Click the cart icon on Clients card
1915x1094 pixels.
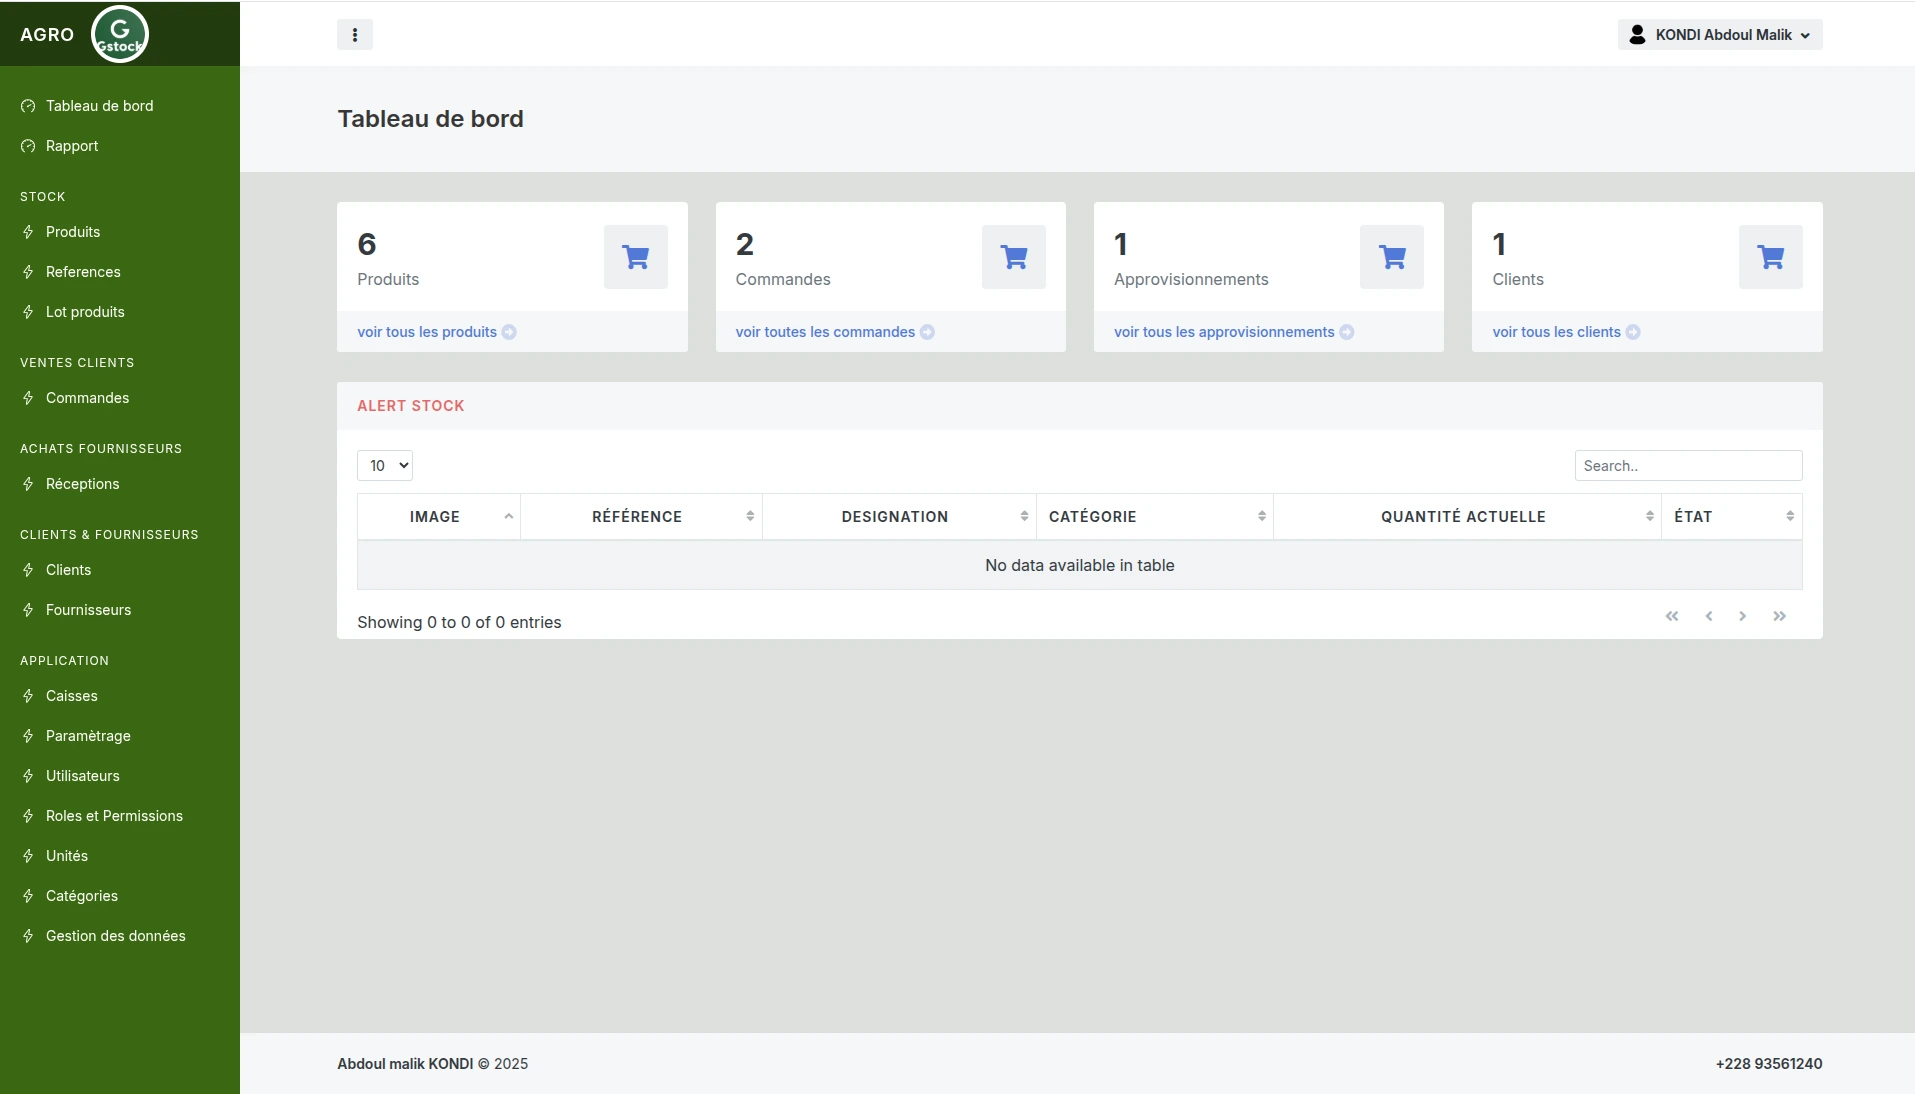1770,257
